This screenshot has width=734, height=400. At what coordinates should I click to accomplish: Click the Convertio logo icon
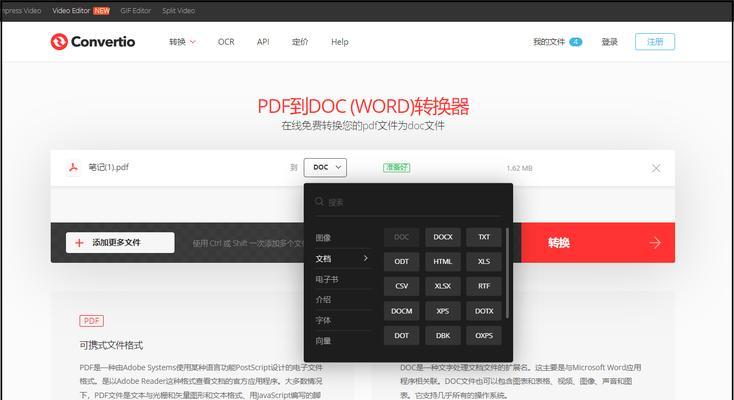[x=59, y=42]
